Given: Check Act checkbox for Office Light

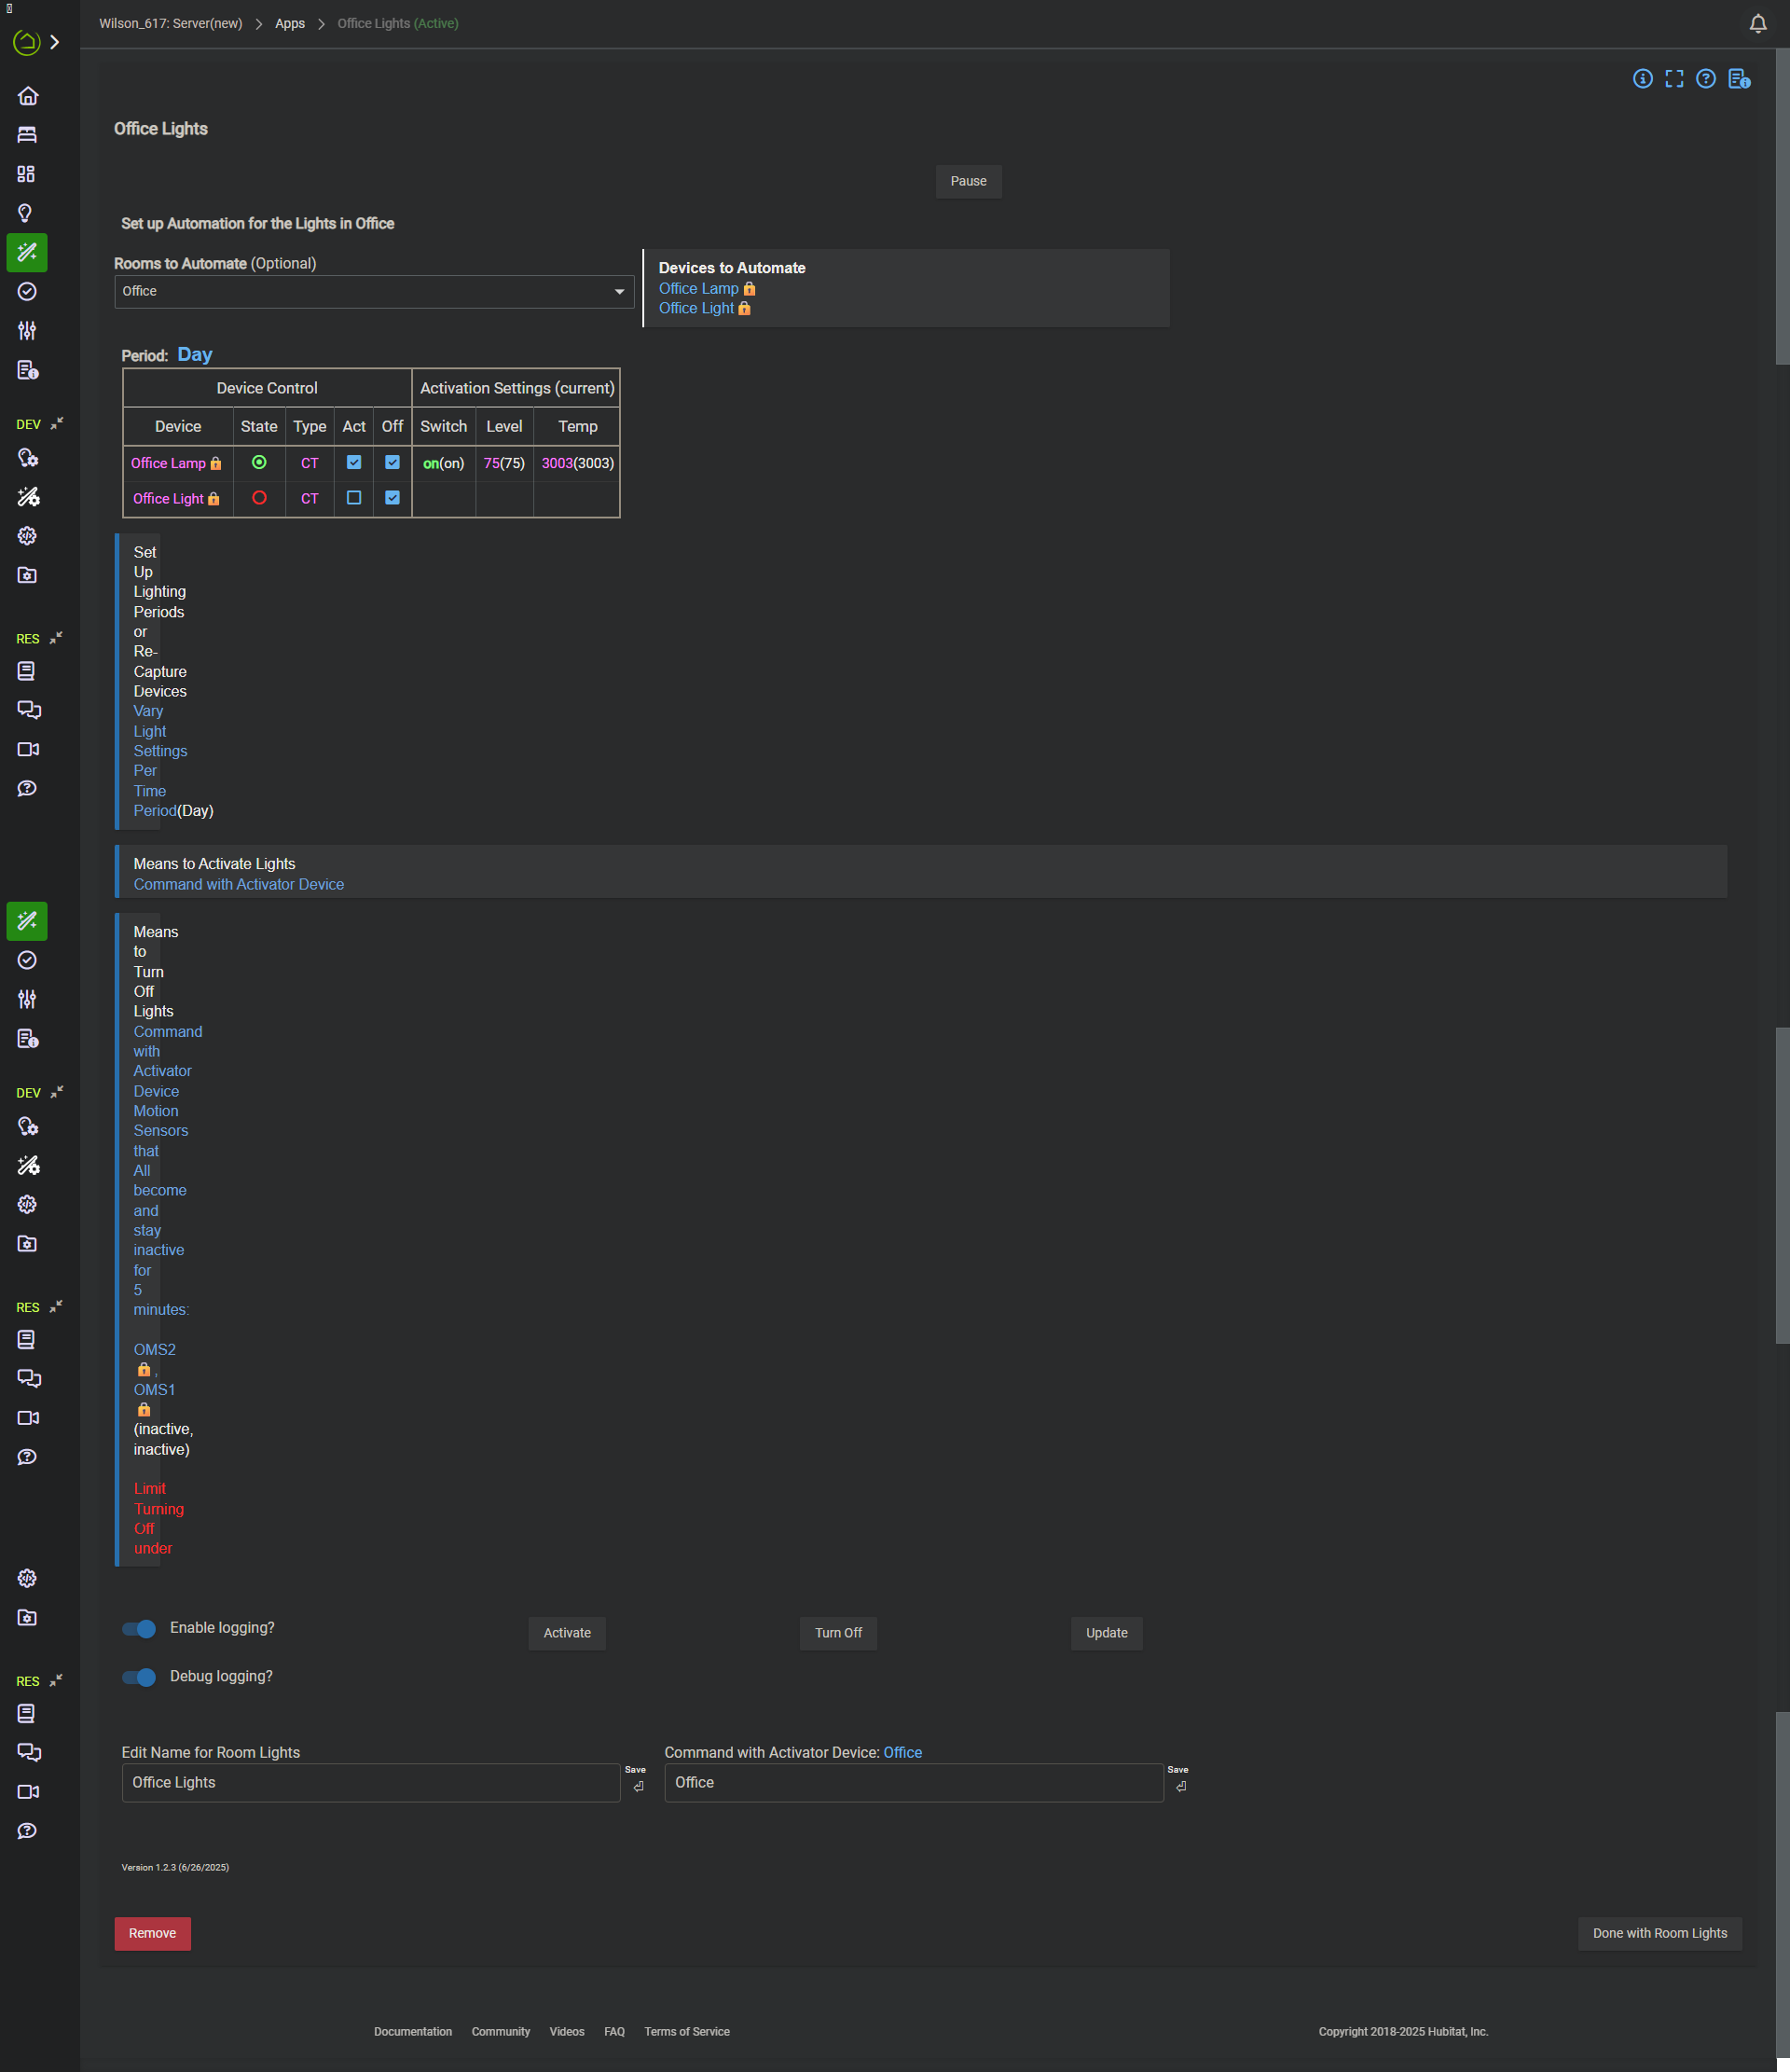Looking at the screenshot, I should pos(354,498).
